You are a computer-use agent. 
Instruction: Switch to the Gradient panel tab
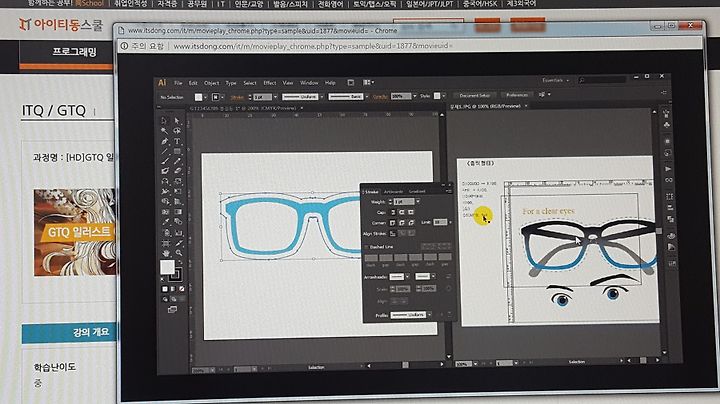coord(417,191)
